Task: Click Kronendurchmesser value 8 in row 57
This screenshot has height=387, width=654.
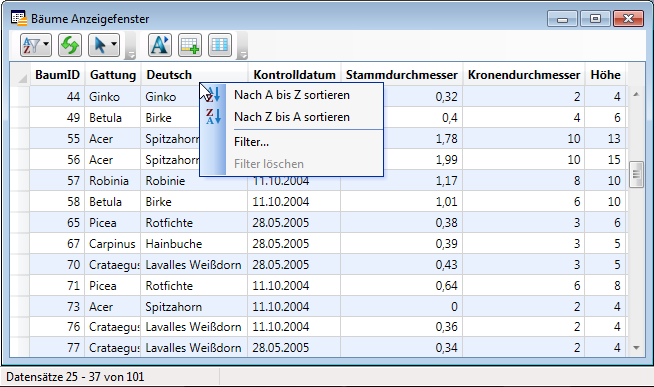Action: tap(524, 181)
